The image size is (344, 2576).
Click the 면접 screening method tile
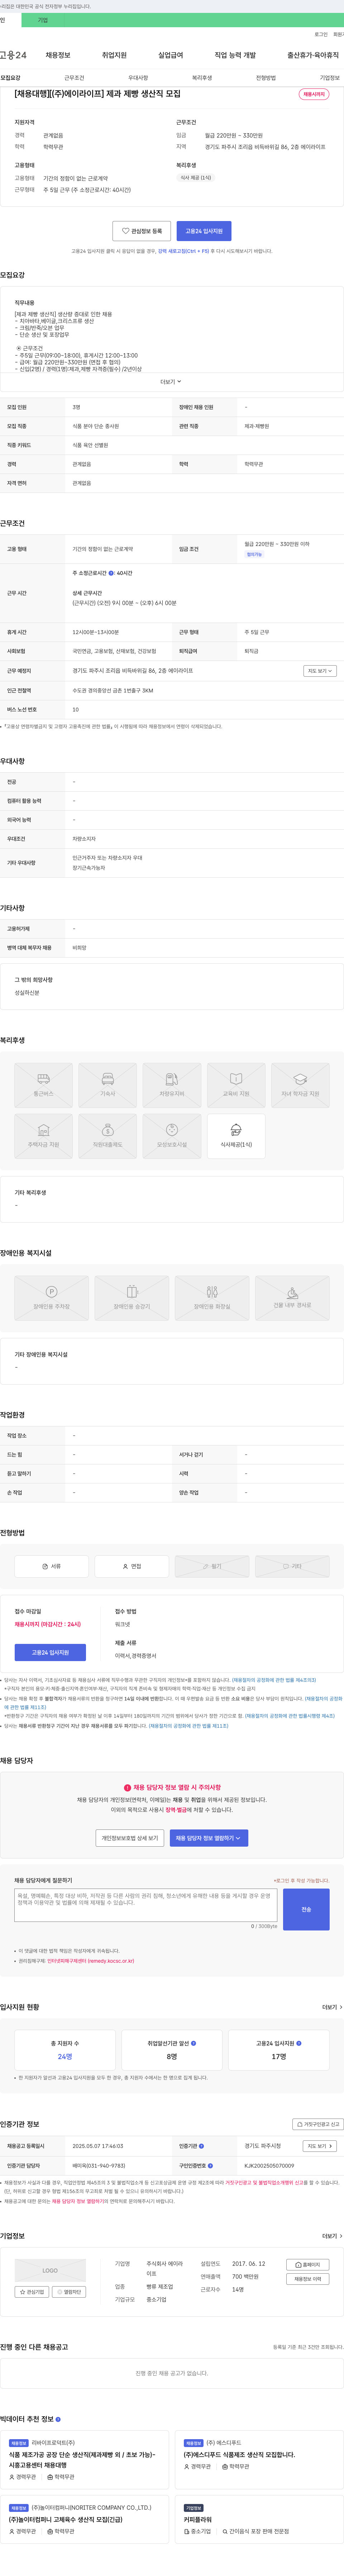coord(132,1566)
